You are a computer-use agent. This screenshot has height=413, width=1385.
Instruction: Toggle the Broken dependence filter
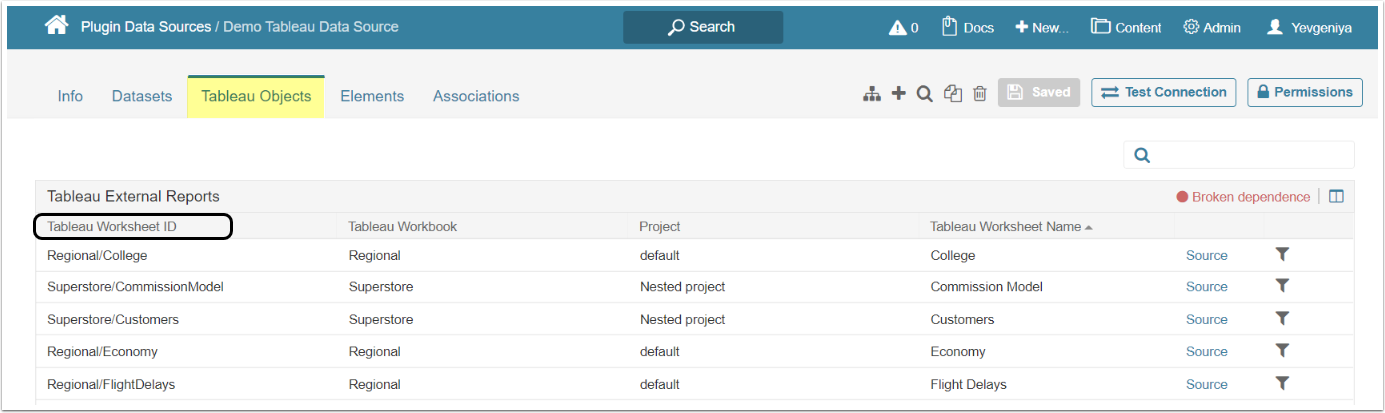[x=1243, y=197]
